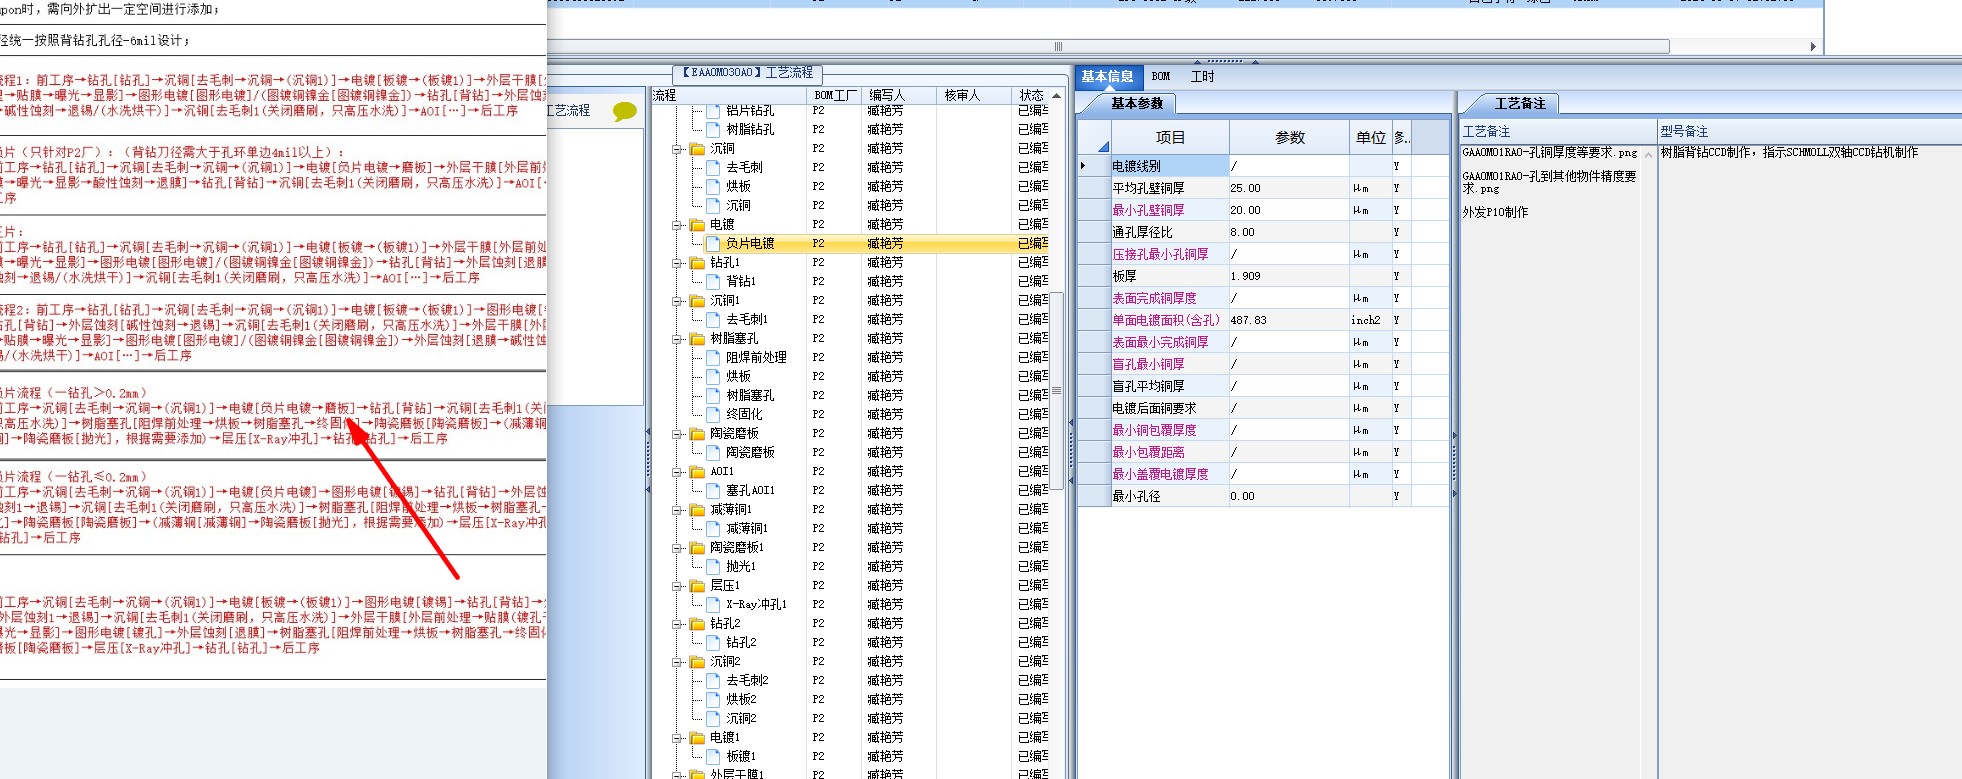The image size is (1962, 779).
Task: Click the document icon beside 抛光1
Action: pos(713,566)
